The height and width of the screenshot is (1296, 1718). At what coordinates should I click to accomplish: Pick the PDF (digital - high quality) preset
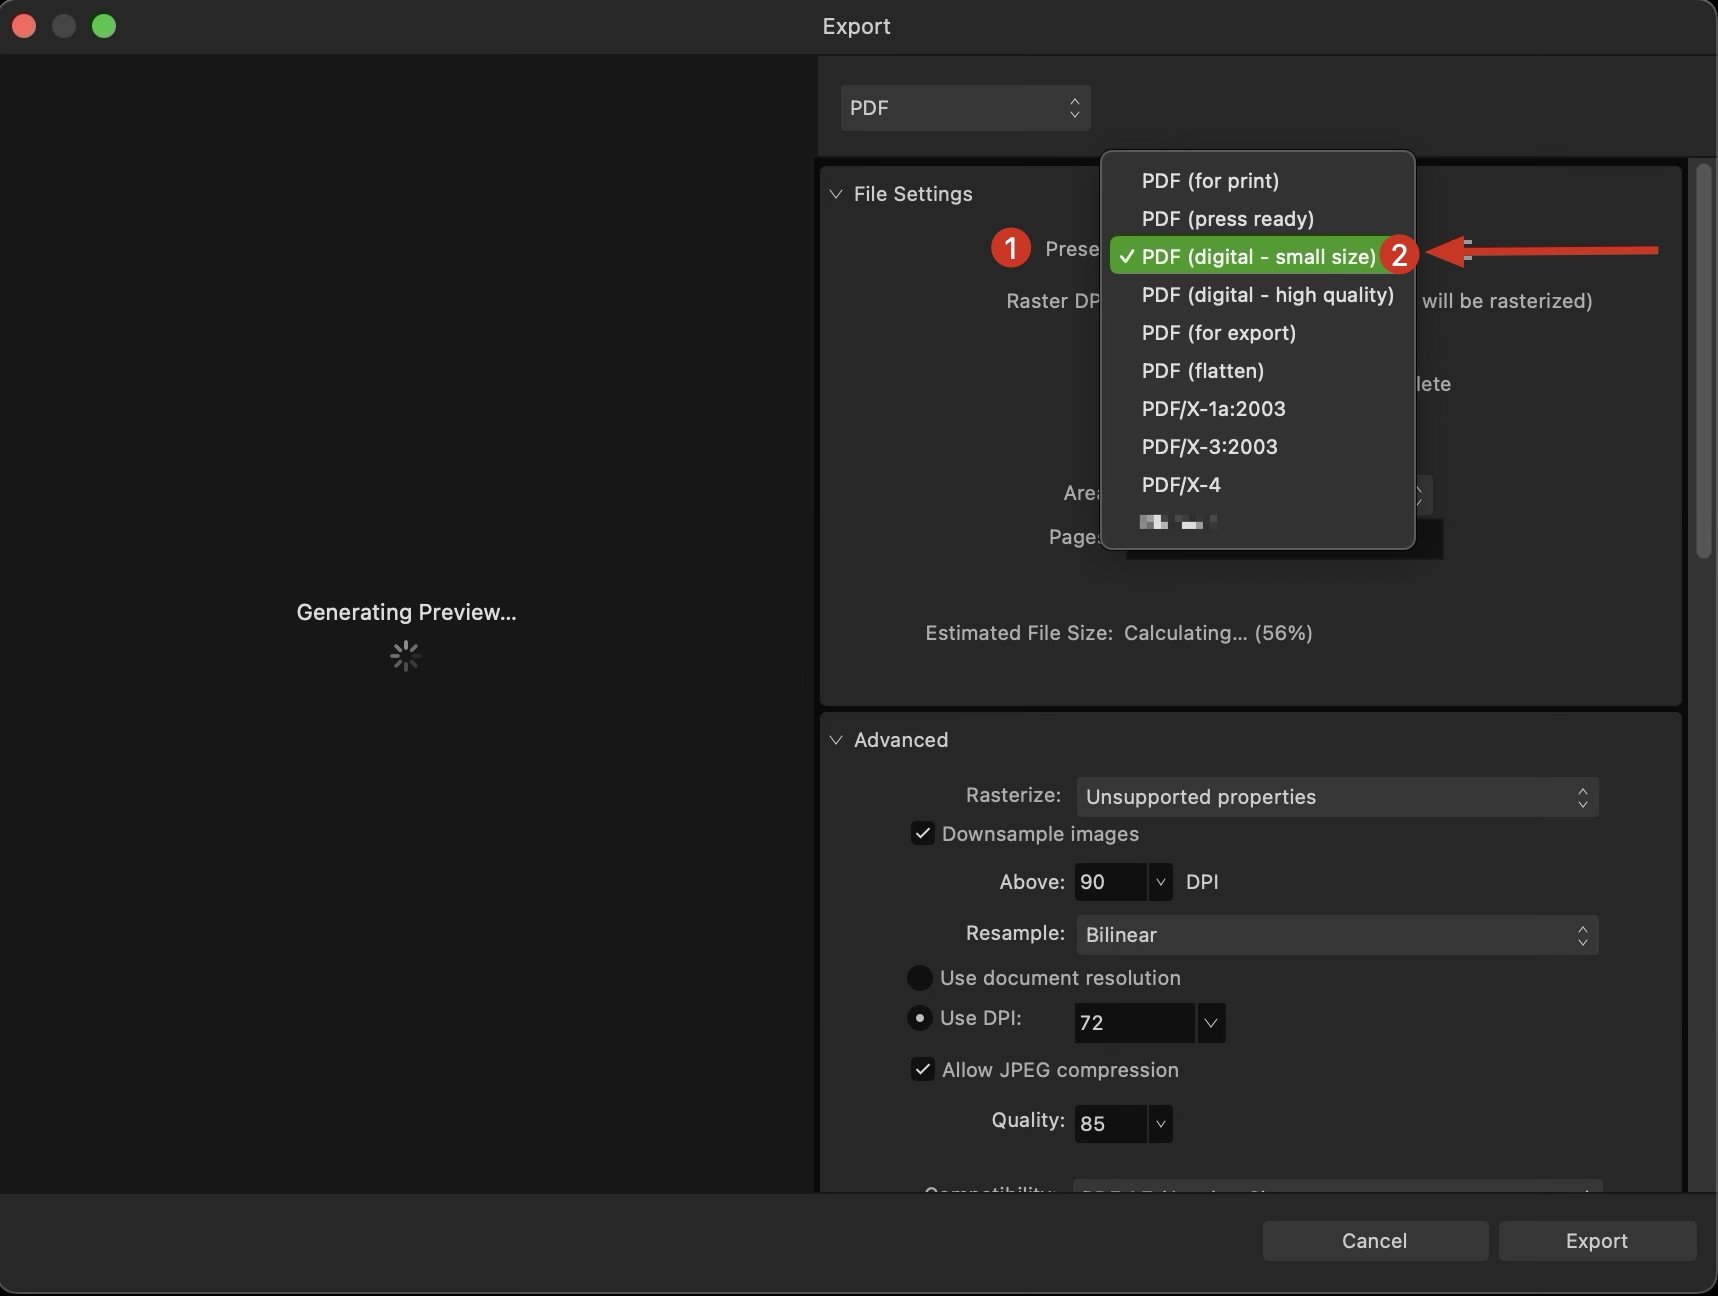coord(1267,295)
